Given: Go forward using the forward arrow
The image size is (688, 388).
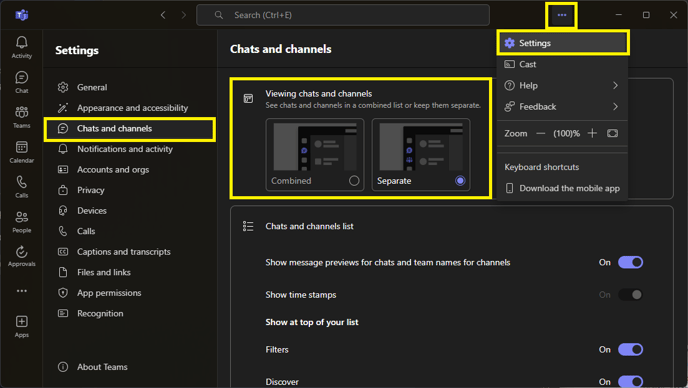Looking at the screenshot, I should click(183, 15).
